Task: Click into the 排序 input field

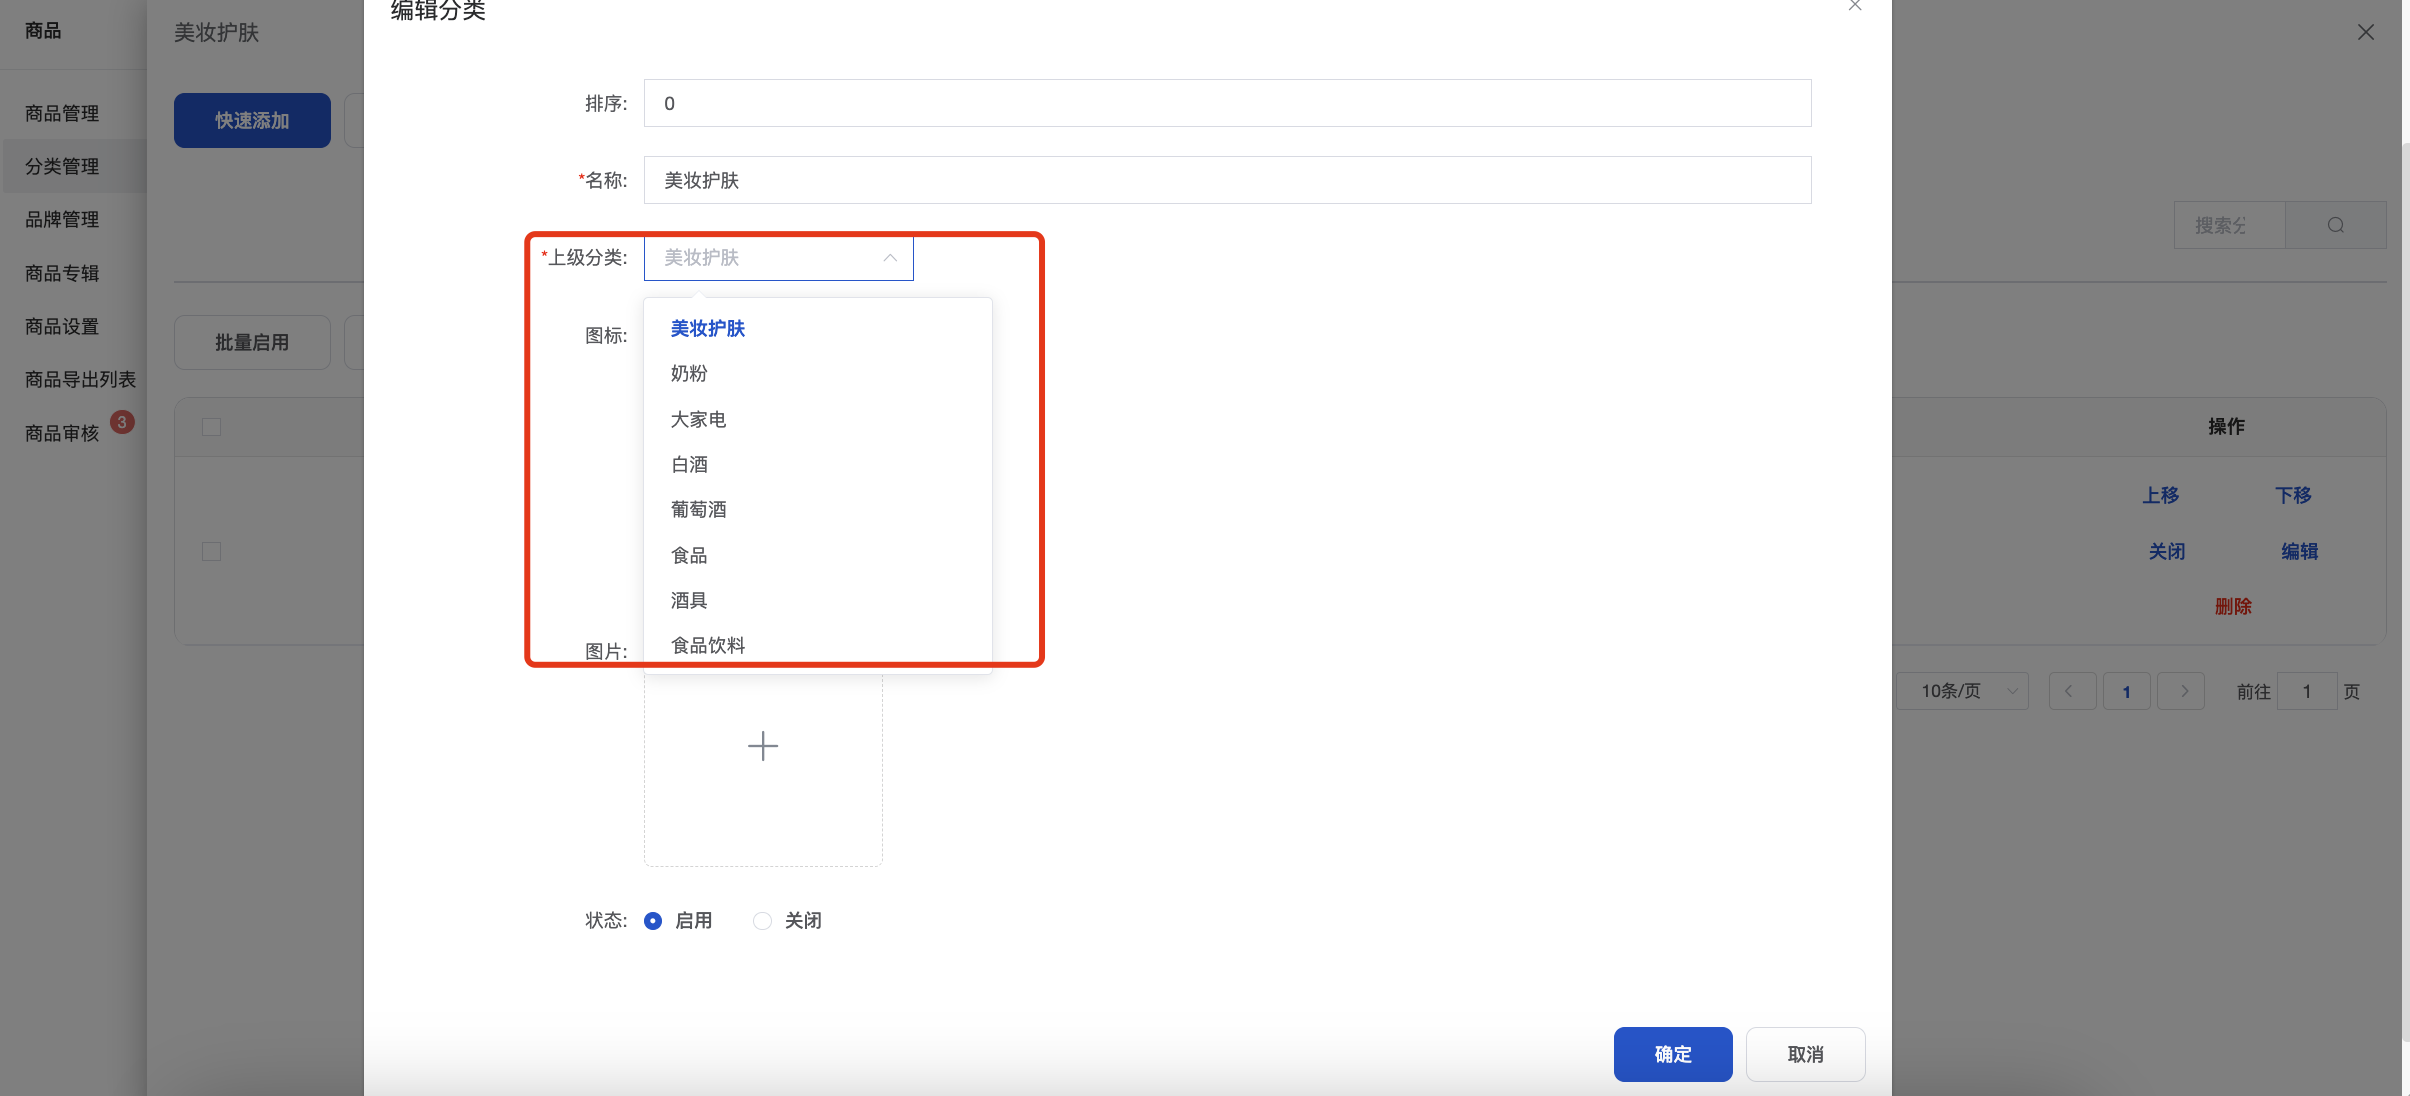Action: pos(1227,103)
